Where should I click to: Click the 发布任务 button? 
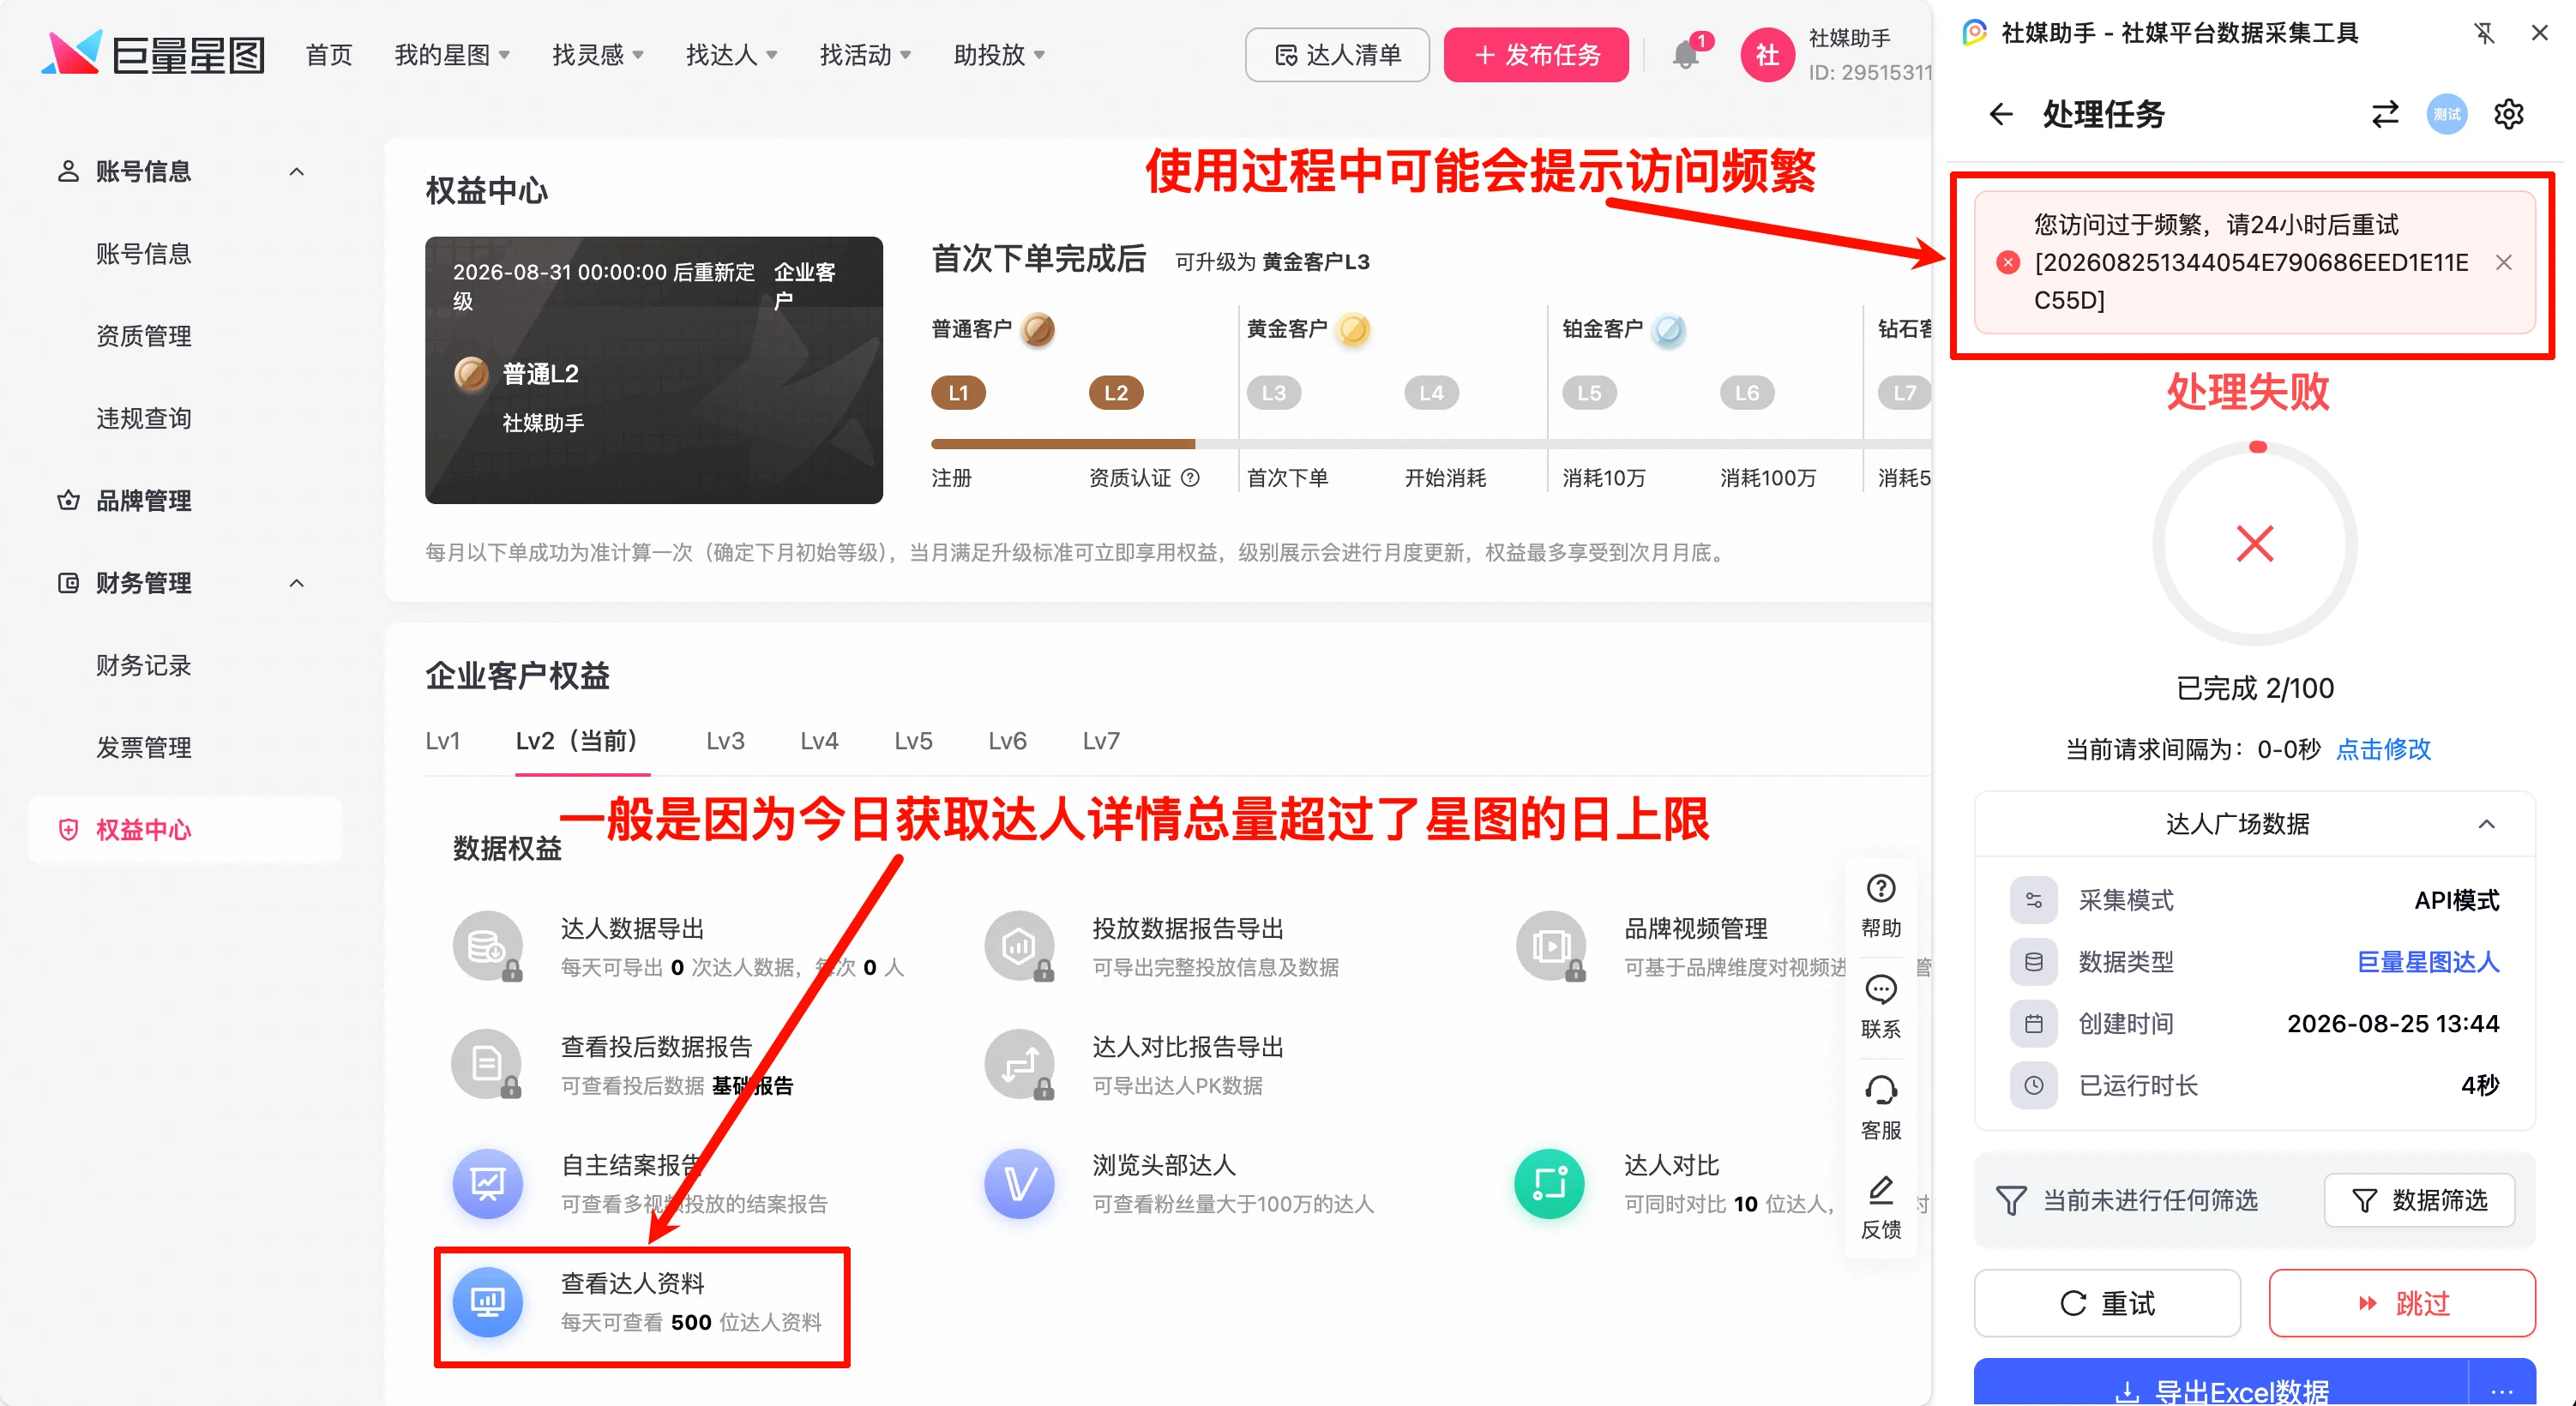point(1536,55)
